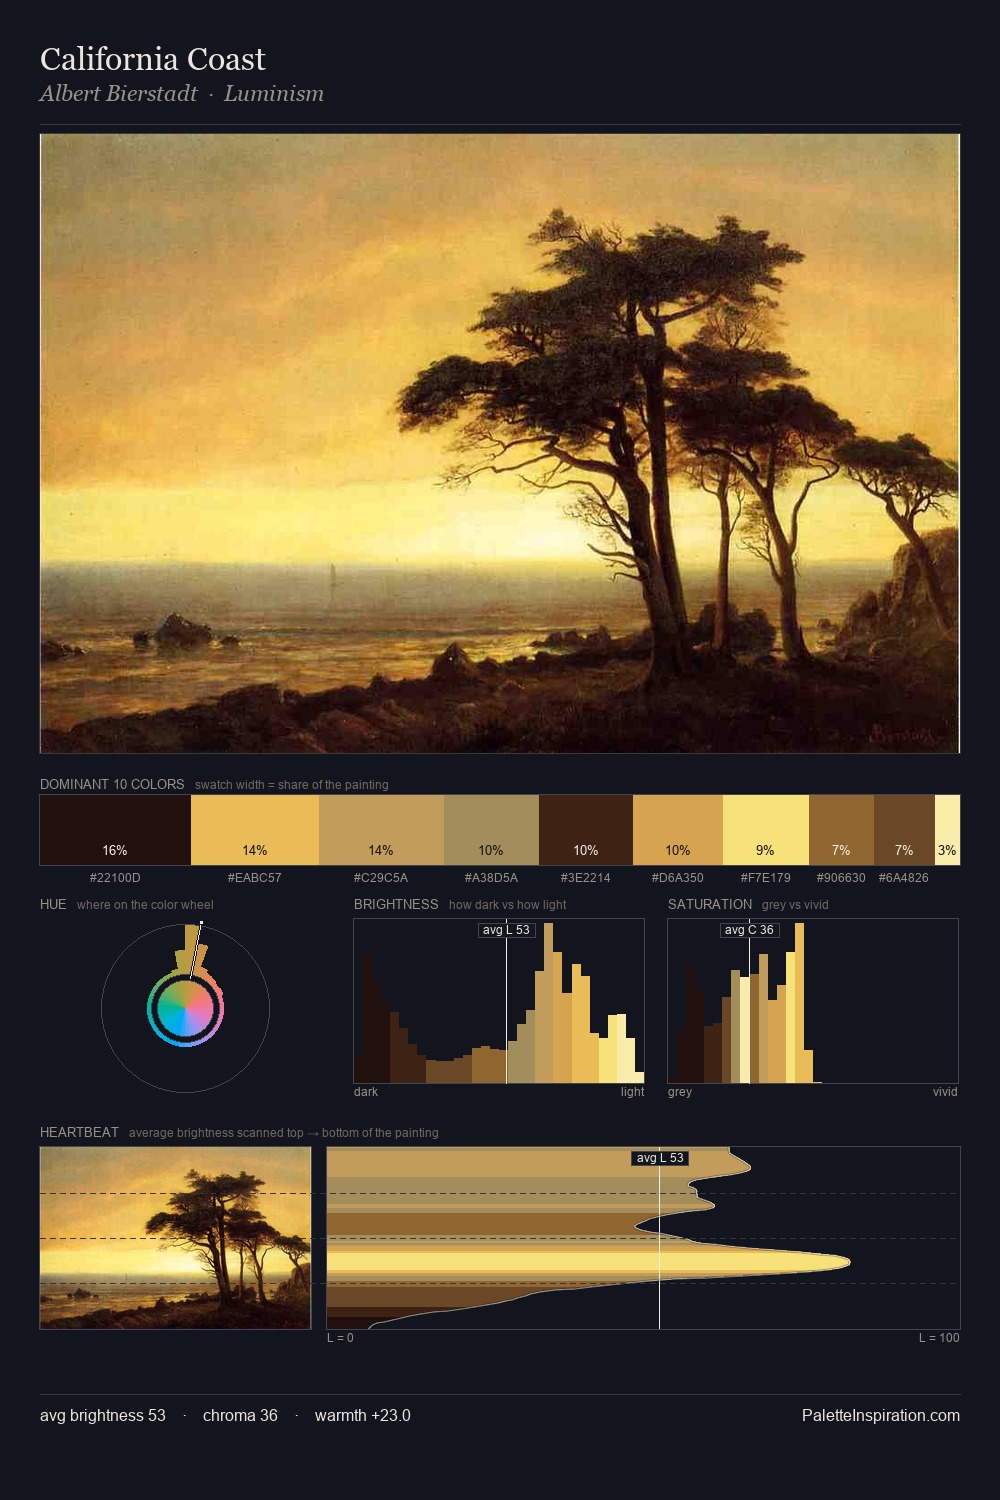Click the hex label #22100D
This screenshot has height=1500, width=1000.
pyautogui.click(x=115, y=878)
